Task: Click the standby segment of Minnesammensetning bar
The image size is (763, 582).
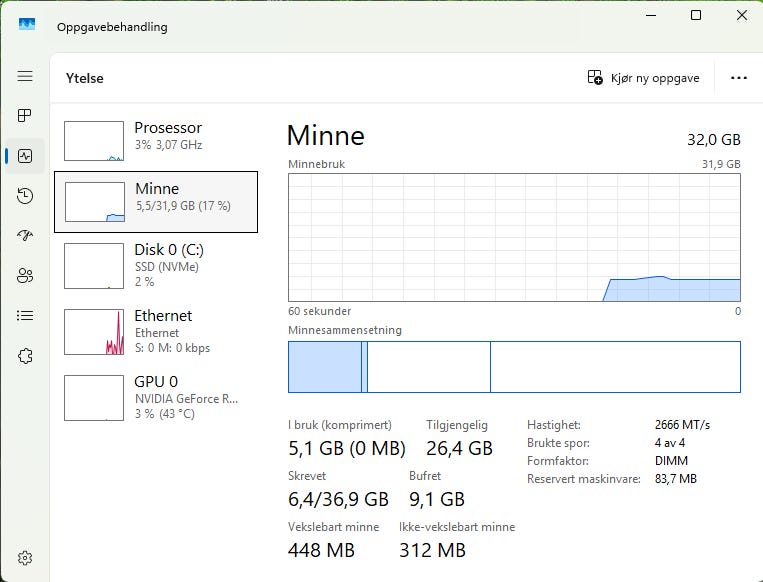Action: coord(429,367)
